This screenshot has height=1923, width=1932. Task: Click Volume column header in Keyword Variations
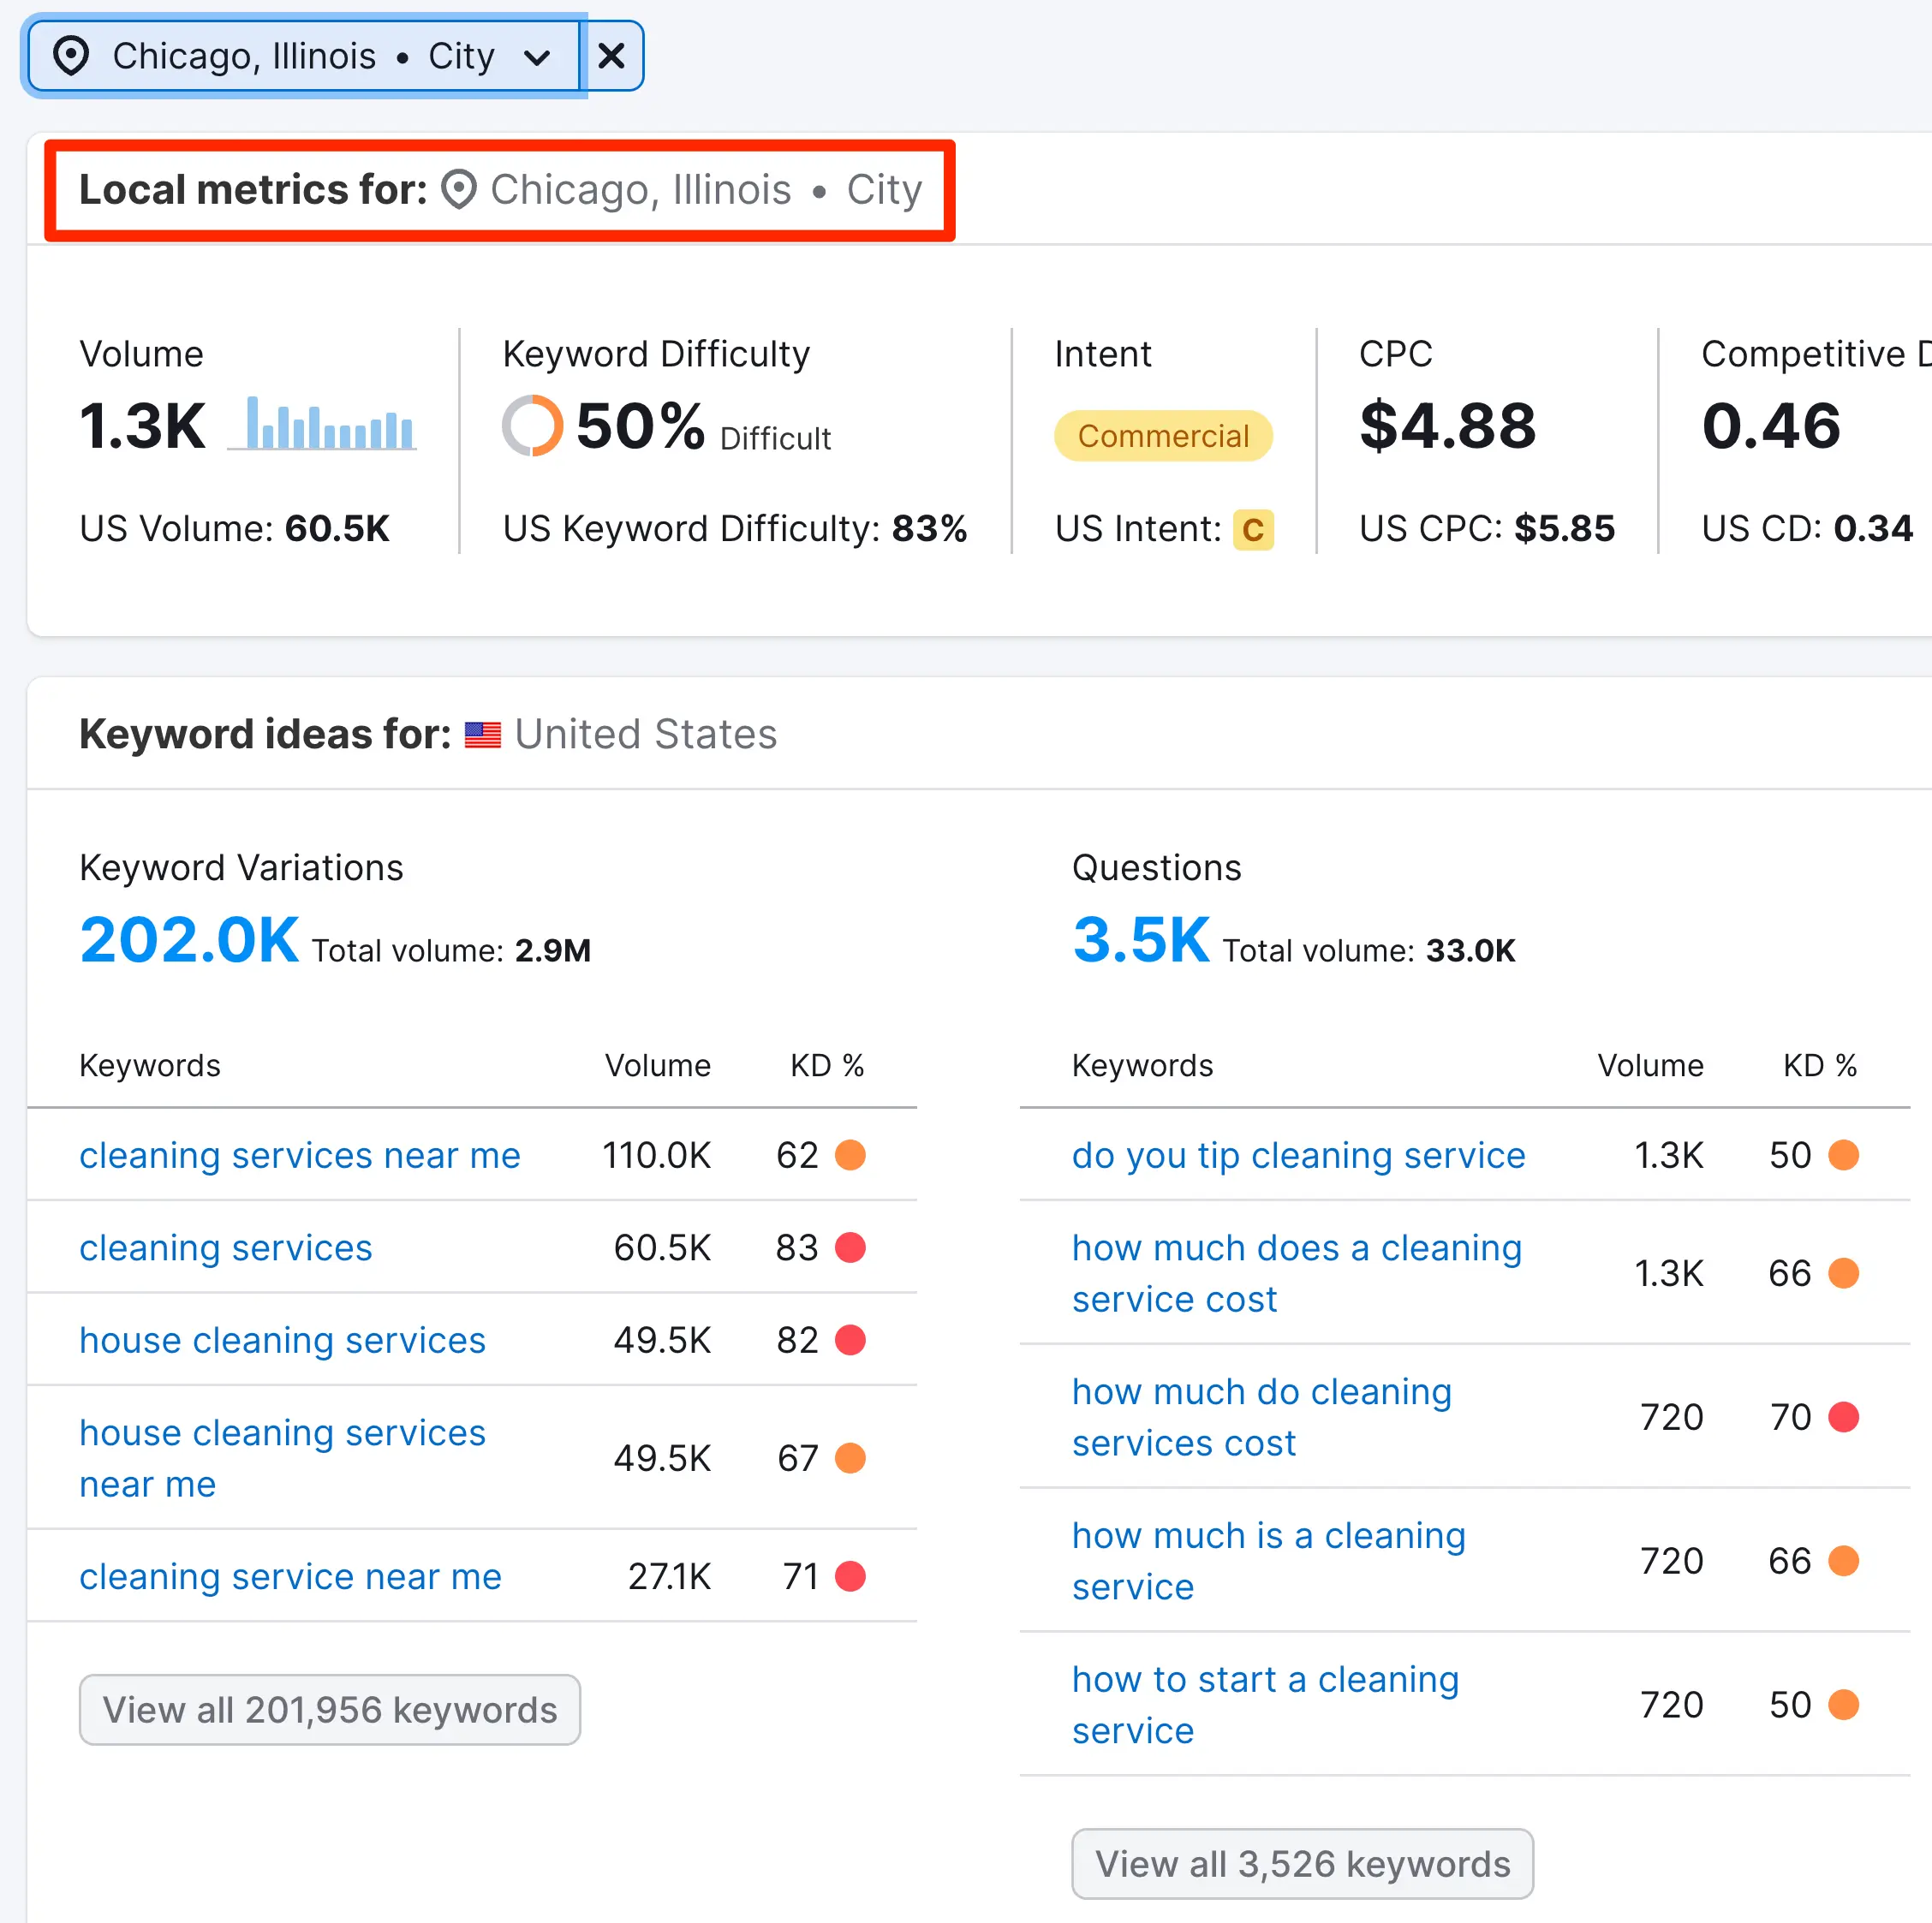click(657, 1065)
